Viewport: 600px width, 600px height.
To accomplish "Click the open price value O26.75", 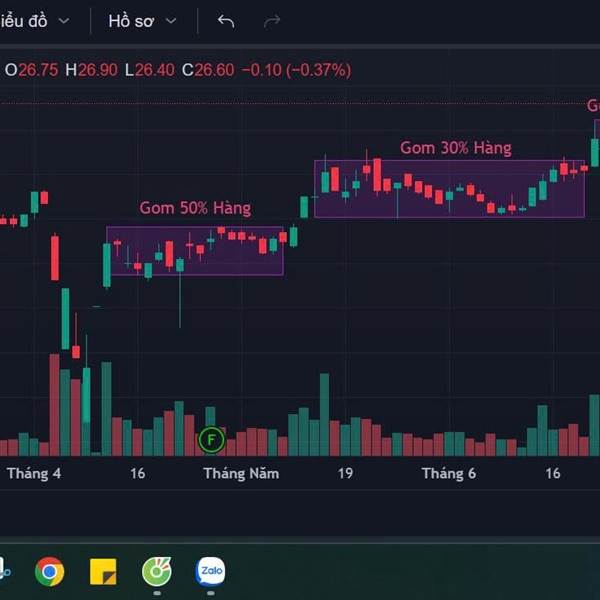I will pos(31,70).
